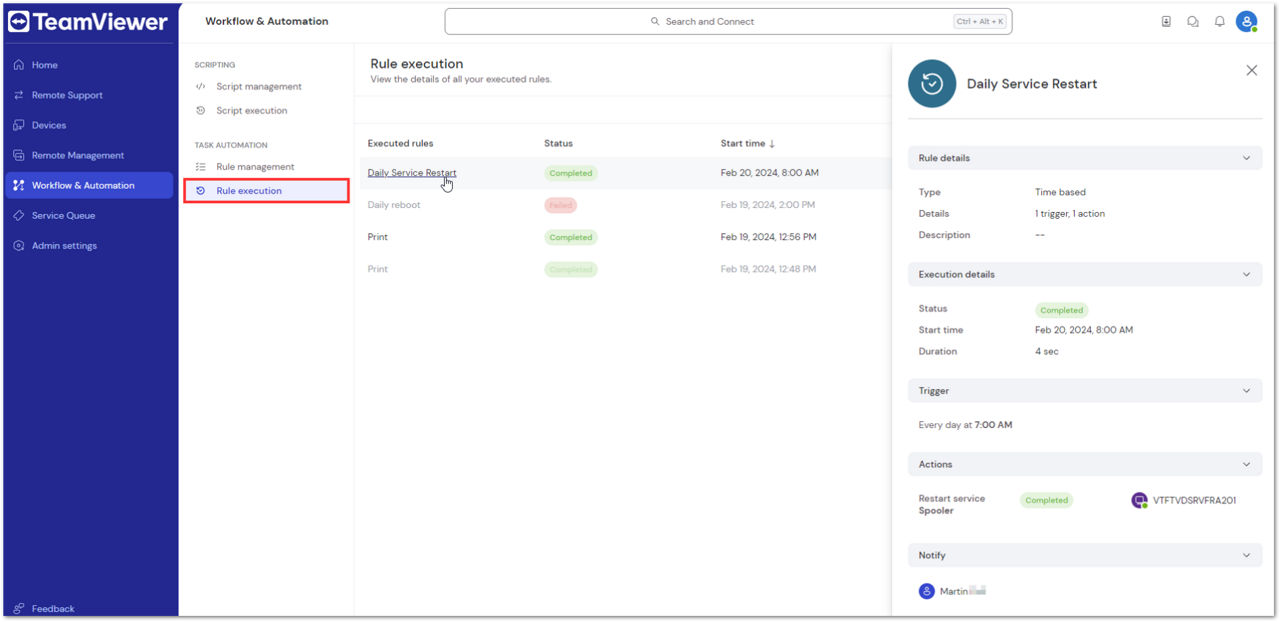This screenshot has width=1280, height=622.
Task: Sort by Start time column
Action: tap(748, 143)
